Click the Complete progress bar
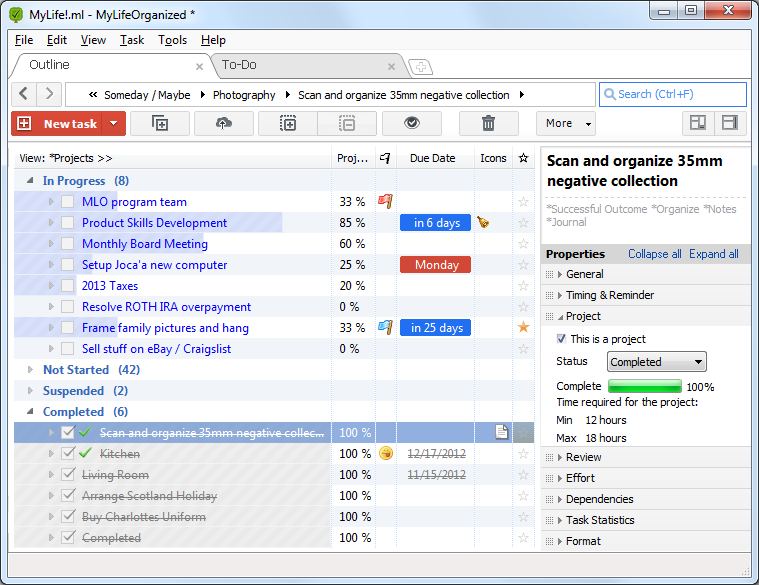 coord(645,386)
